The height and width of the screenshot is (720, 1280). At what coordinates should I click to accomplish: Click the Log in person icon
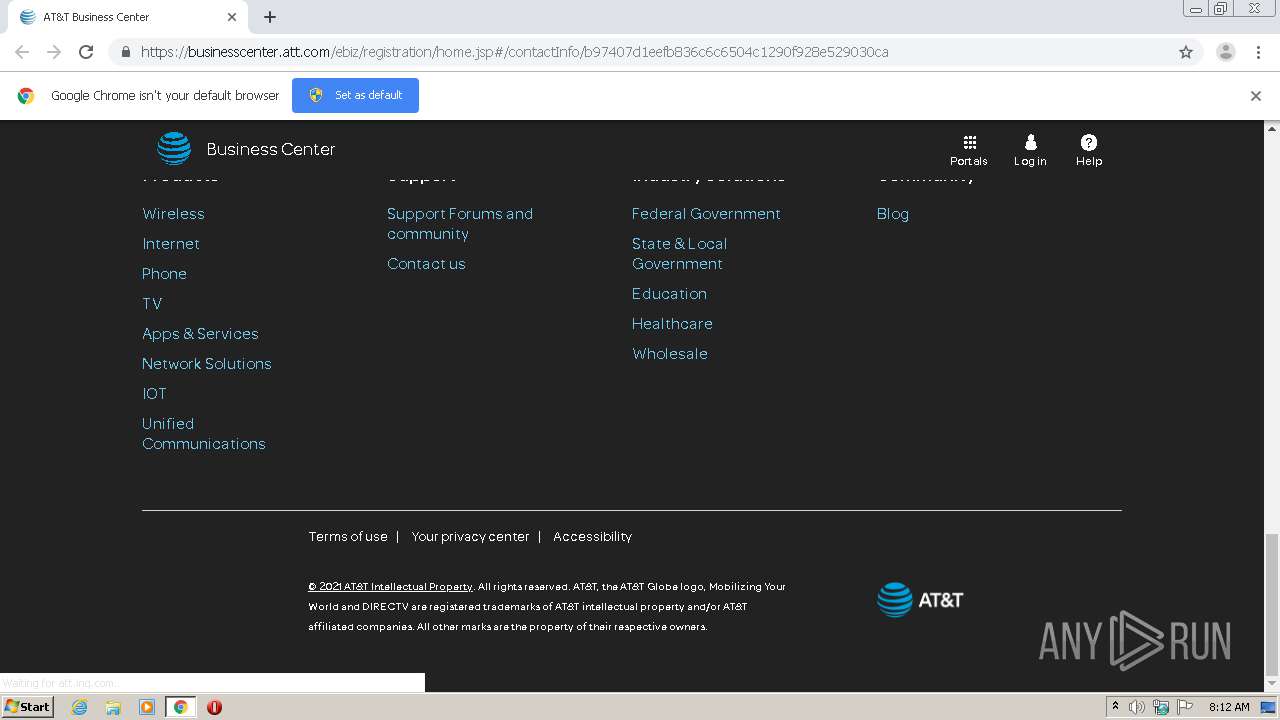[x=1030, y=142]
